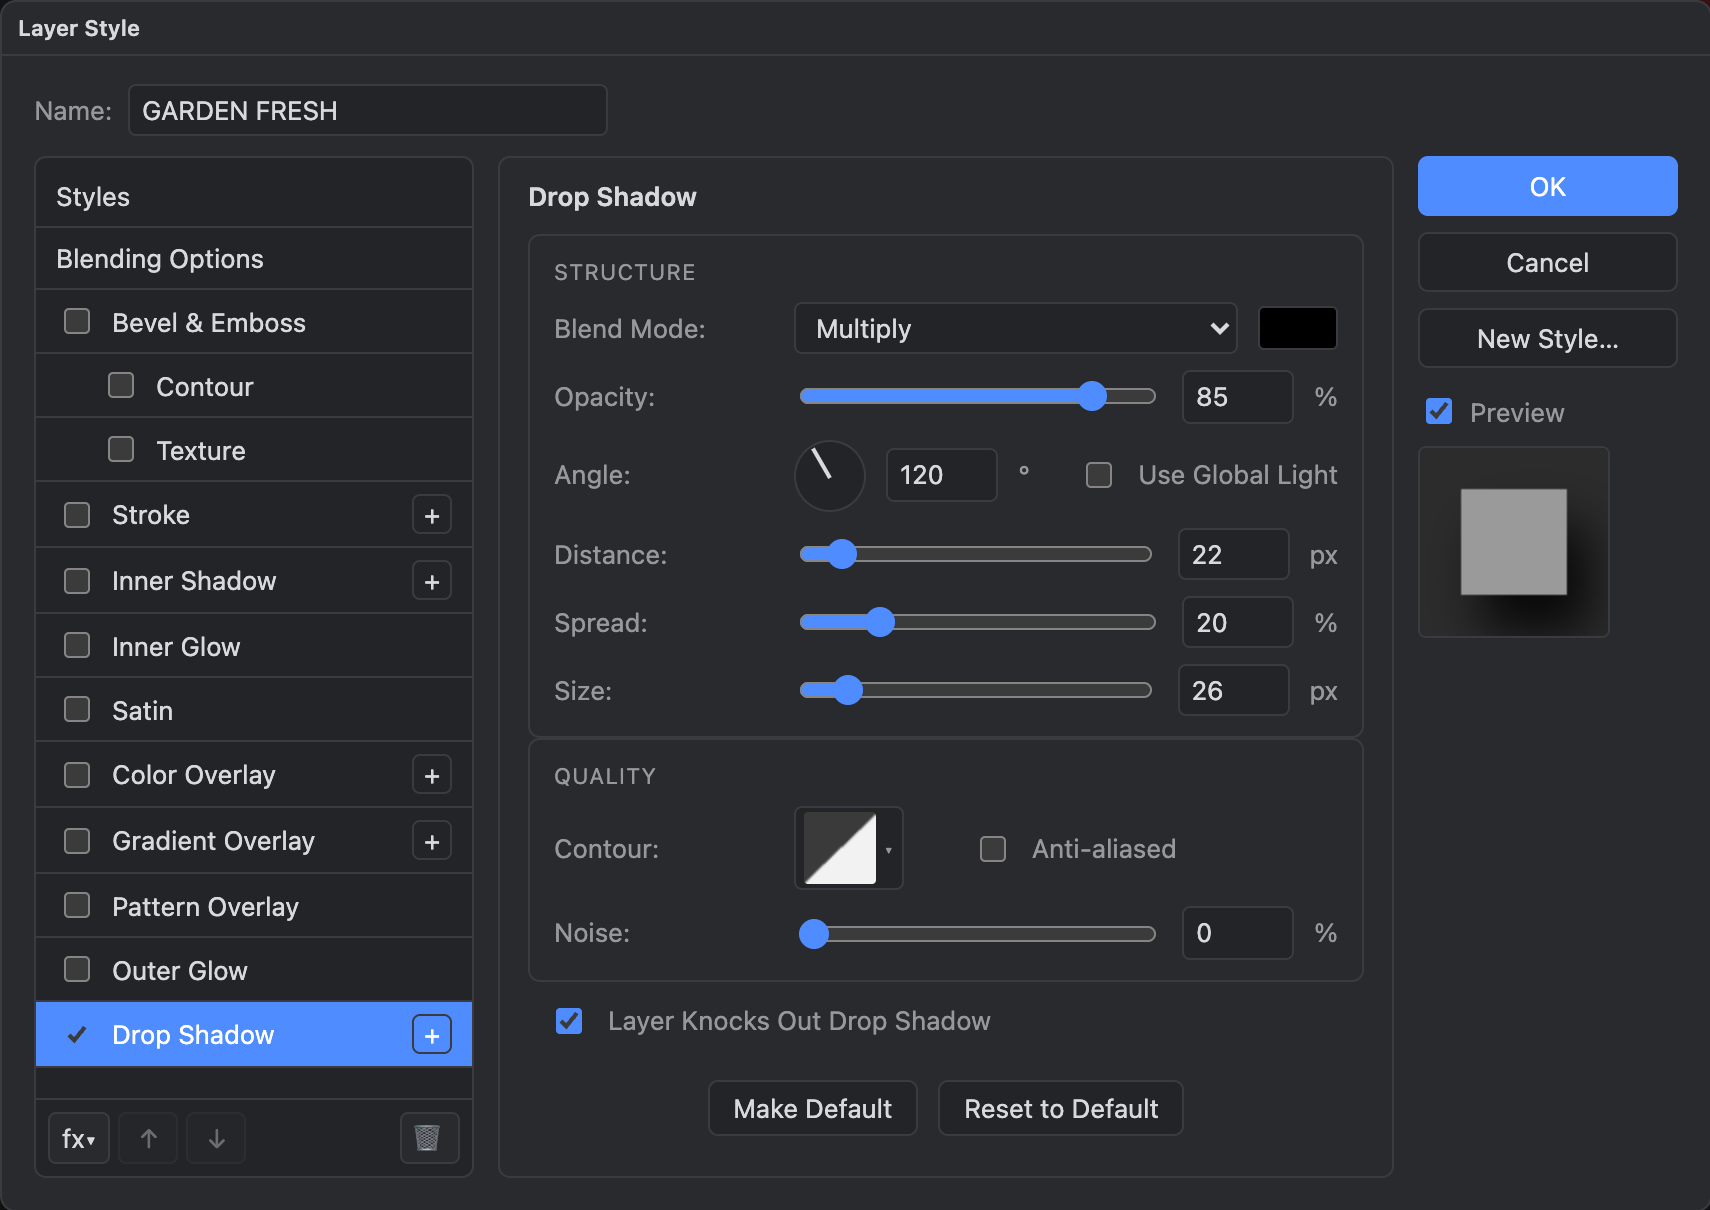1710x1210 pixels.
Task: Tick the Gradient Overlay checkbox
Action: (x=77, y=841)
